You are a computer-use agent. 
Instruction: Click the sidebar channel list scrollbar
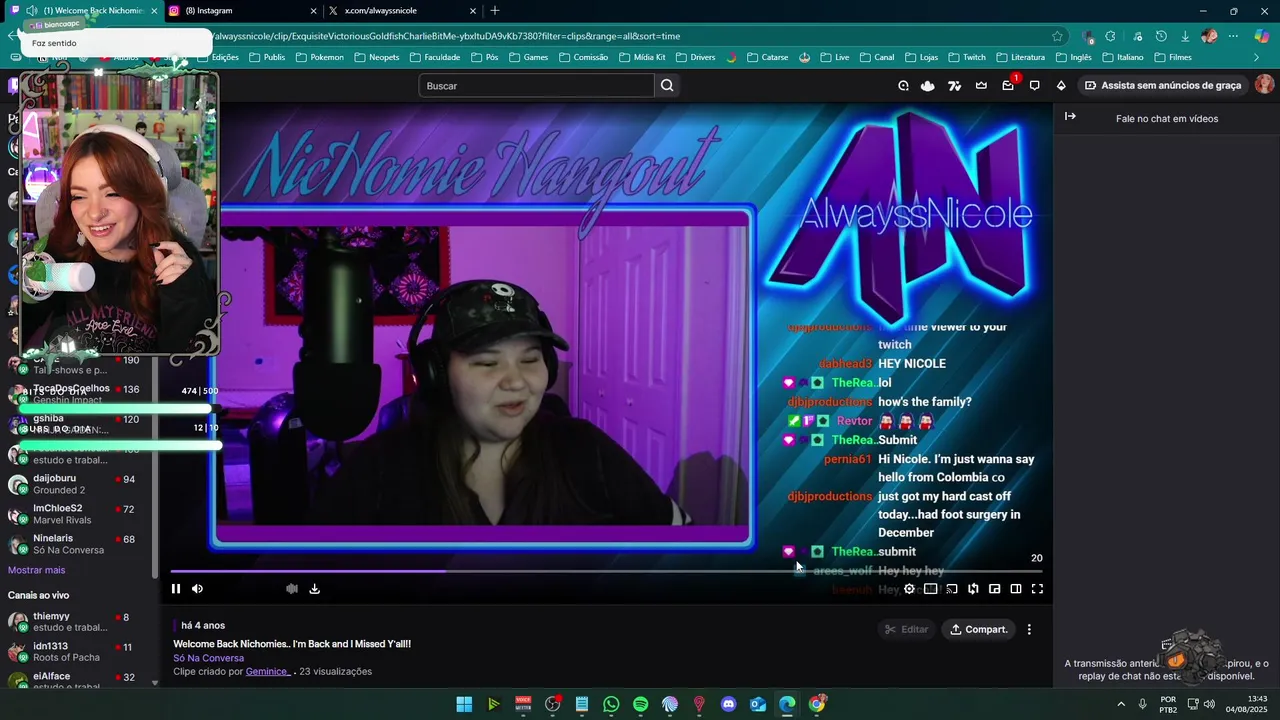[x=155, y=470]
